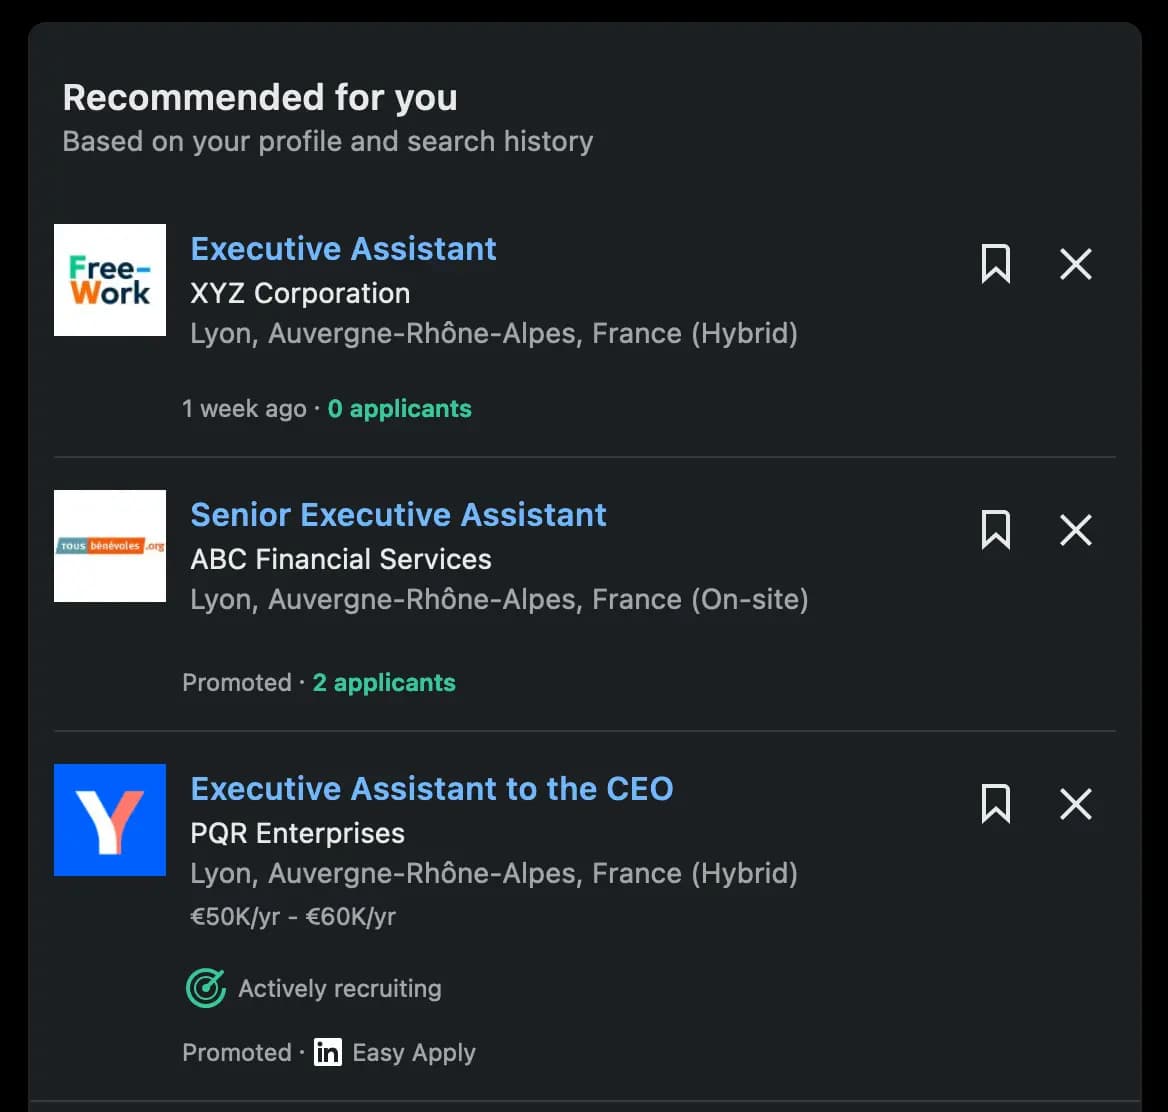This screenshot has width=1168, height=1112.
Task: Save the Executive Assistant to the CEO job
Action: 996,803
